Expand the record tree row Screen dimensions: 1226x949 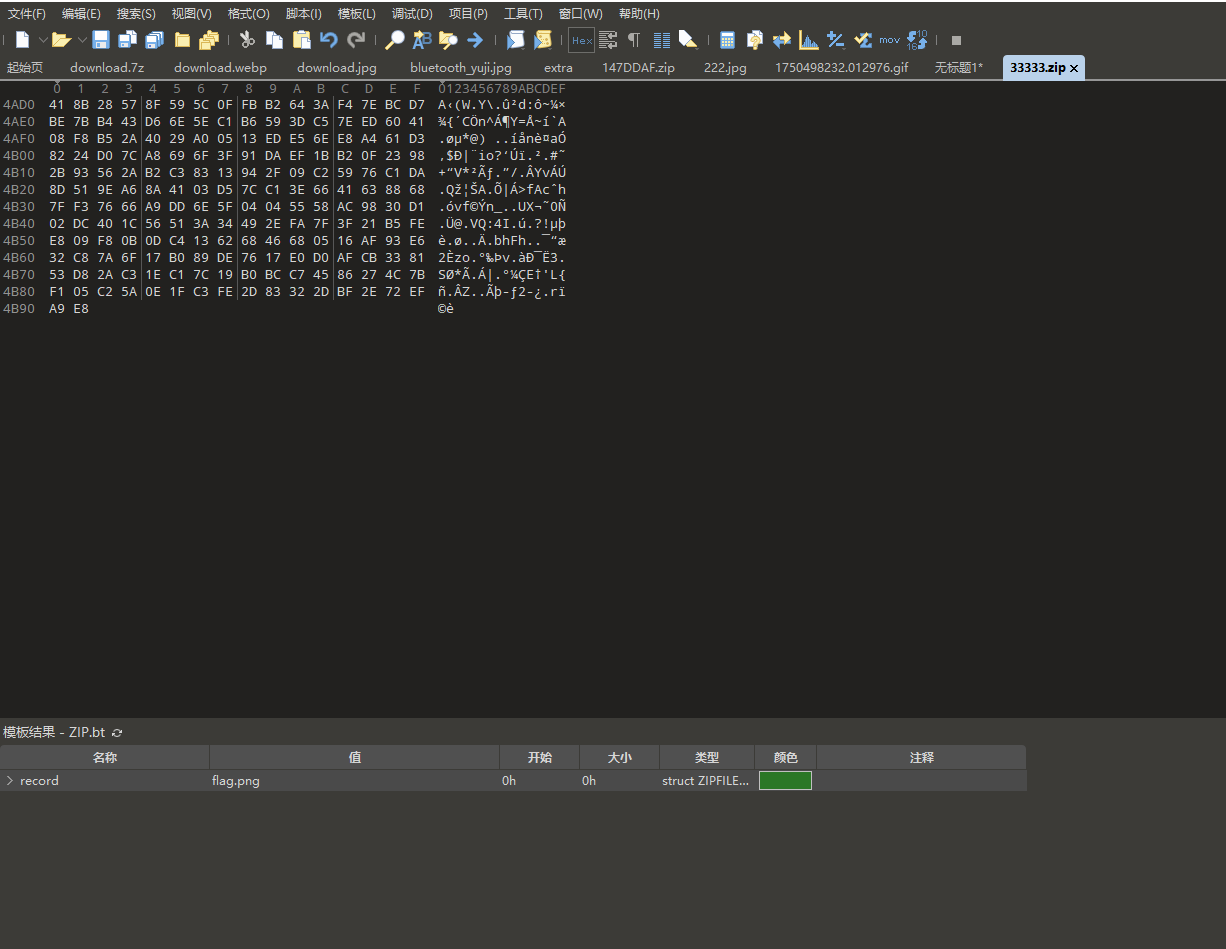[x=10, y=781]
